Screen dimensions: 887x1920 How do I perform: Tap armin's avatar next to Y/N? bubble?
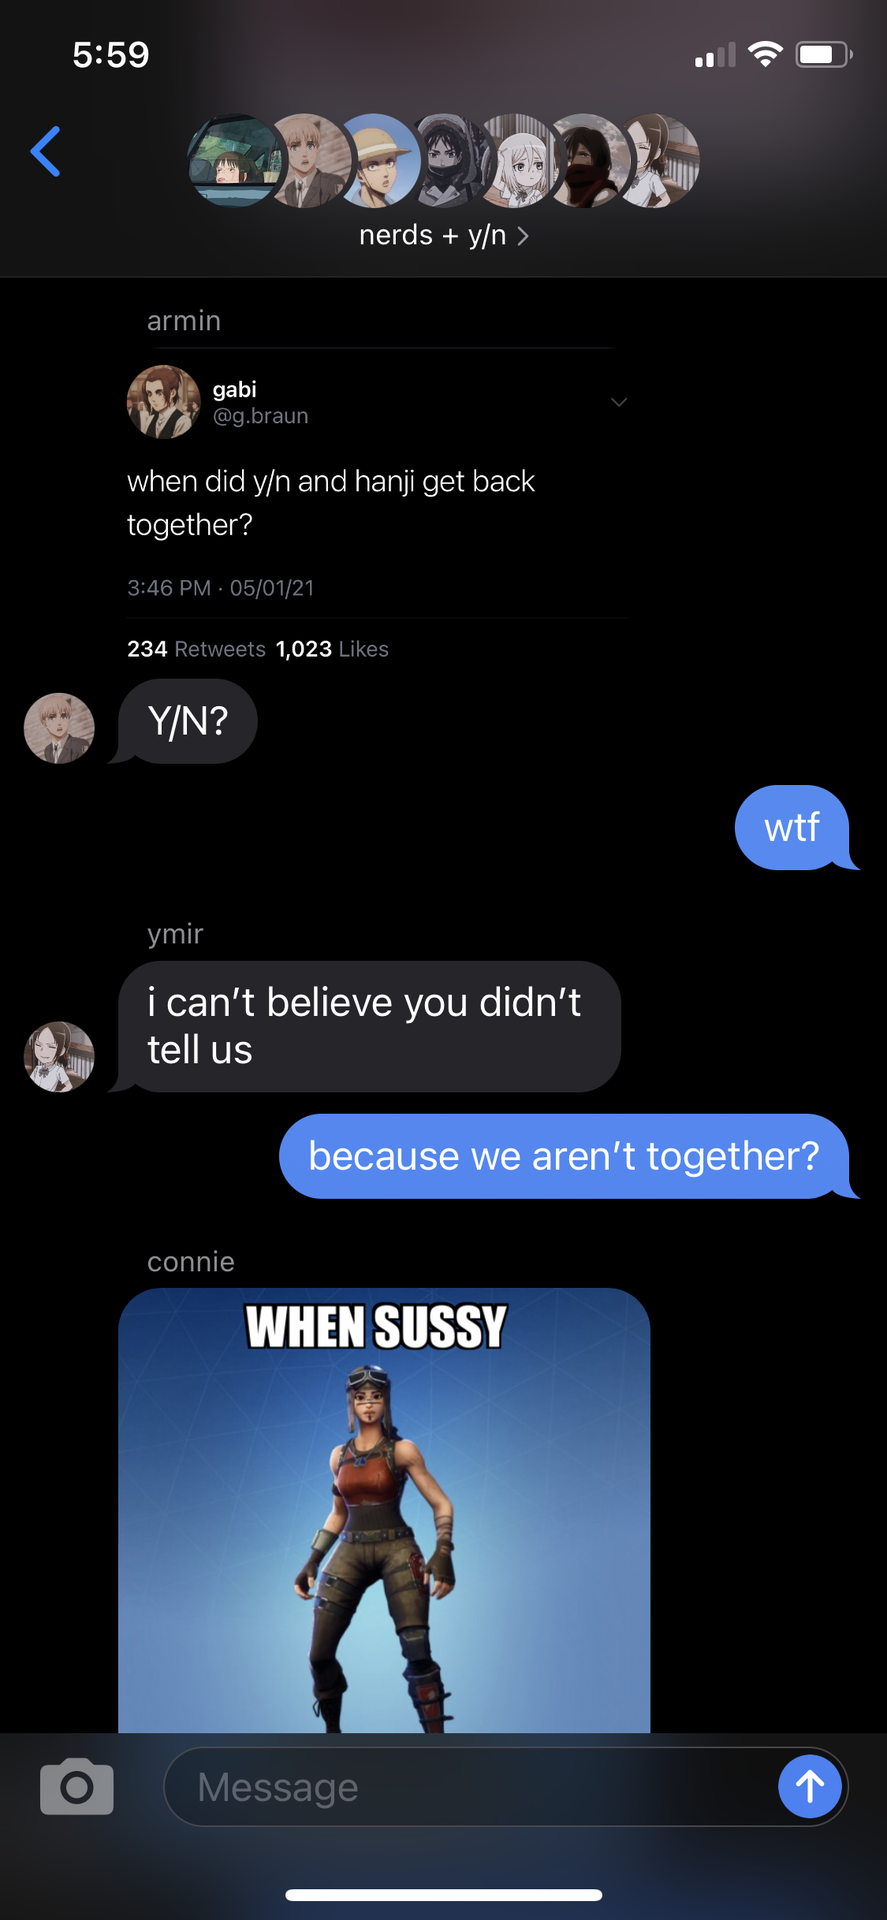coord(59,728)
